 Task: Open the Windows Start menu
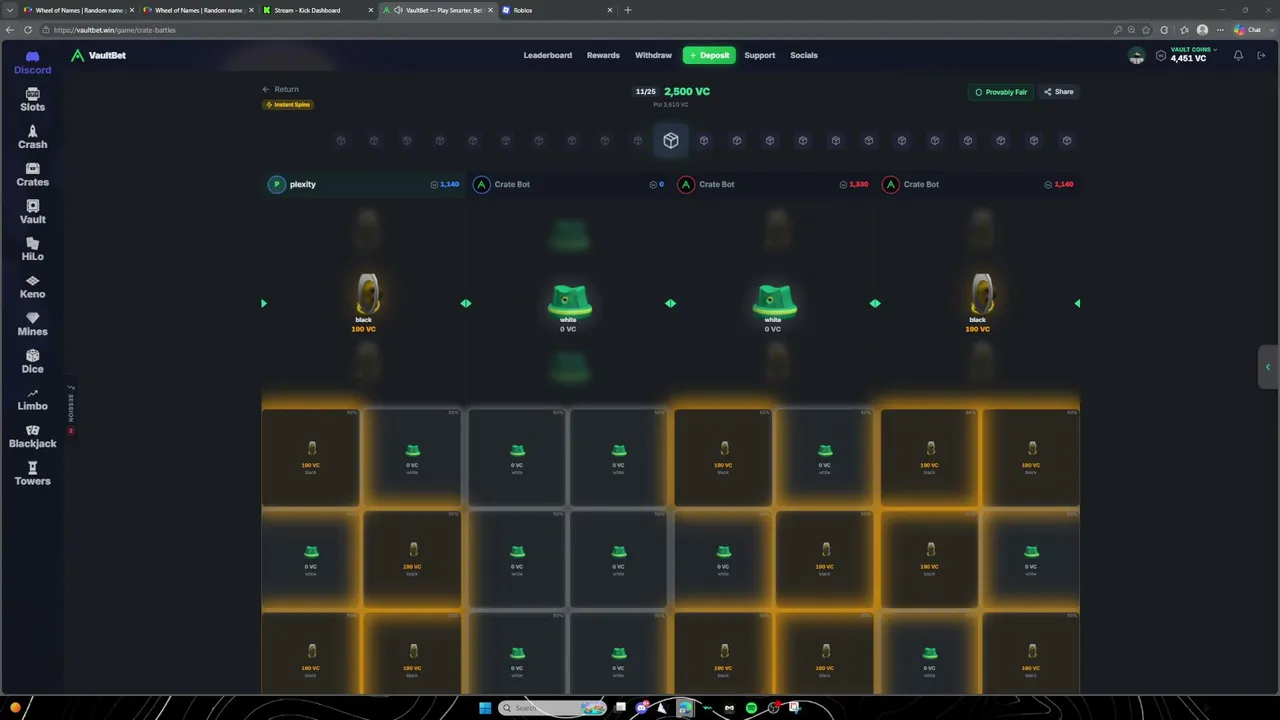pos(485,708)
